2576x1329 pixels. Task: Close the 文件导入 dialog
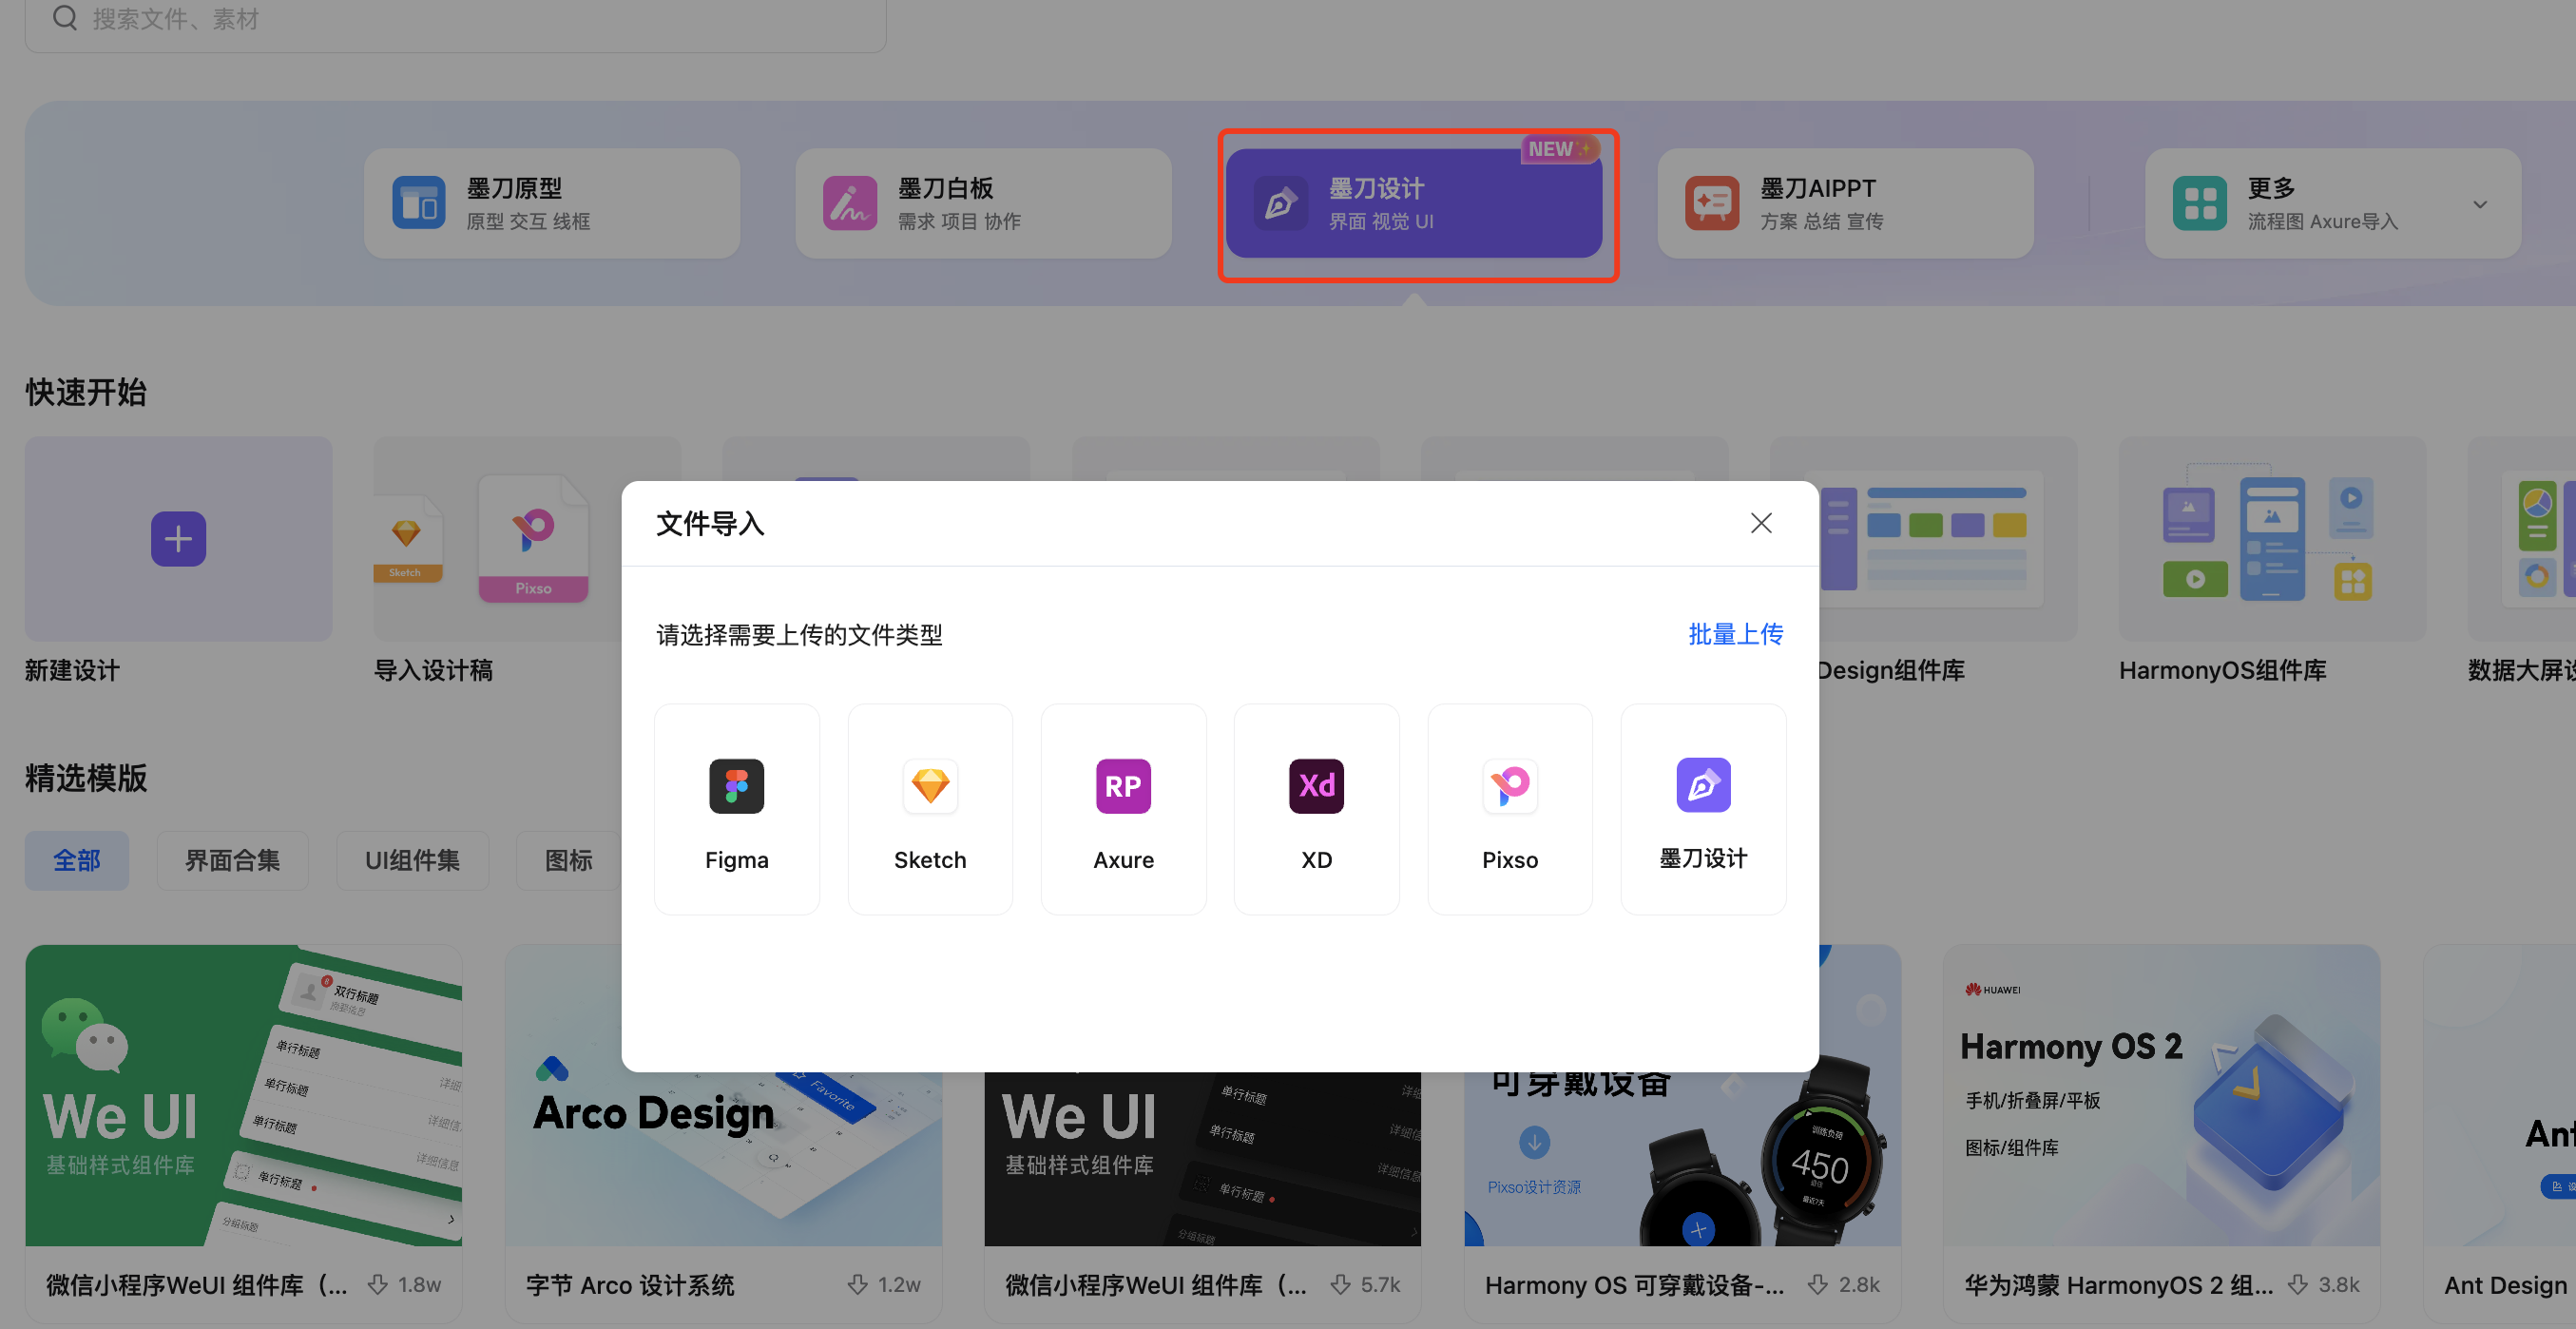(x=1761, y=523)
